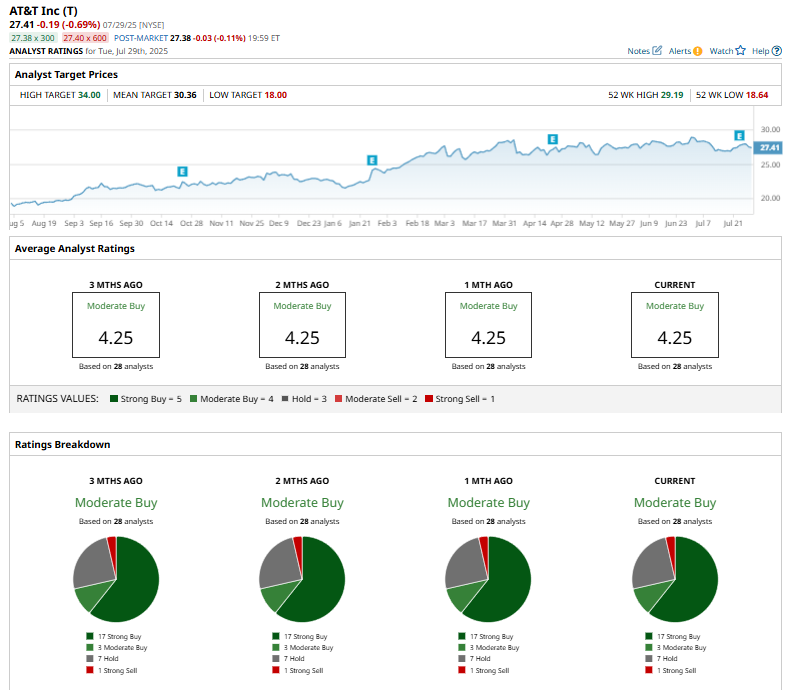Click the 27.41 current price tag on chart
The image size is (802, 690).
tap(768, 148)
